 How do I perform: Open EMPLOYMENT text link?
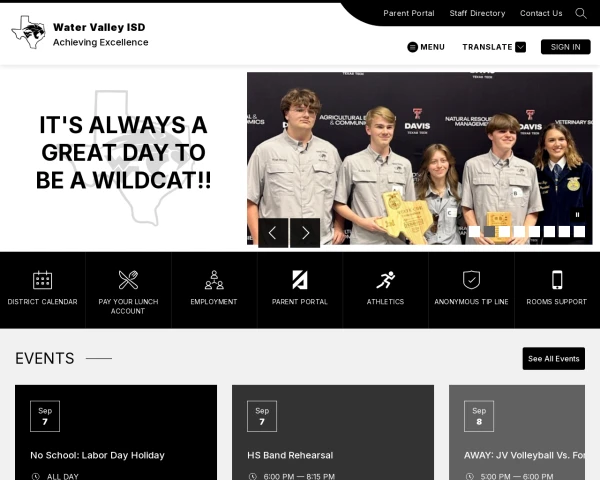click(x=214, y=302)
